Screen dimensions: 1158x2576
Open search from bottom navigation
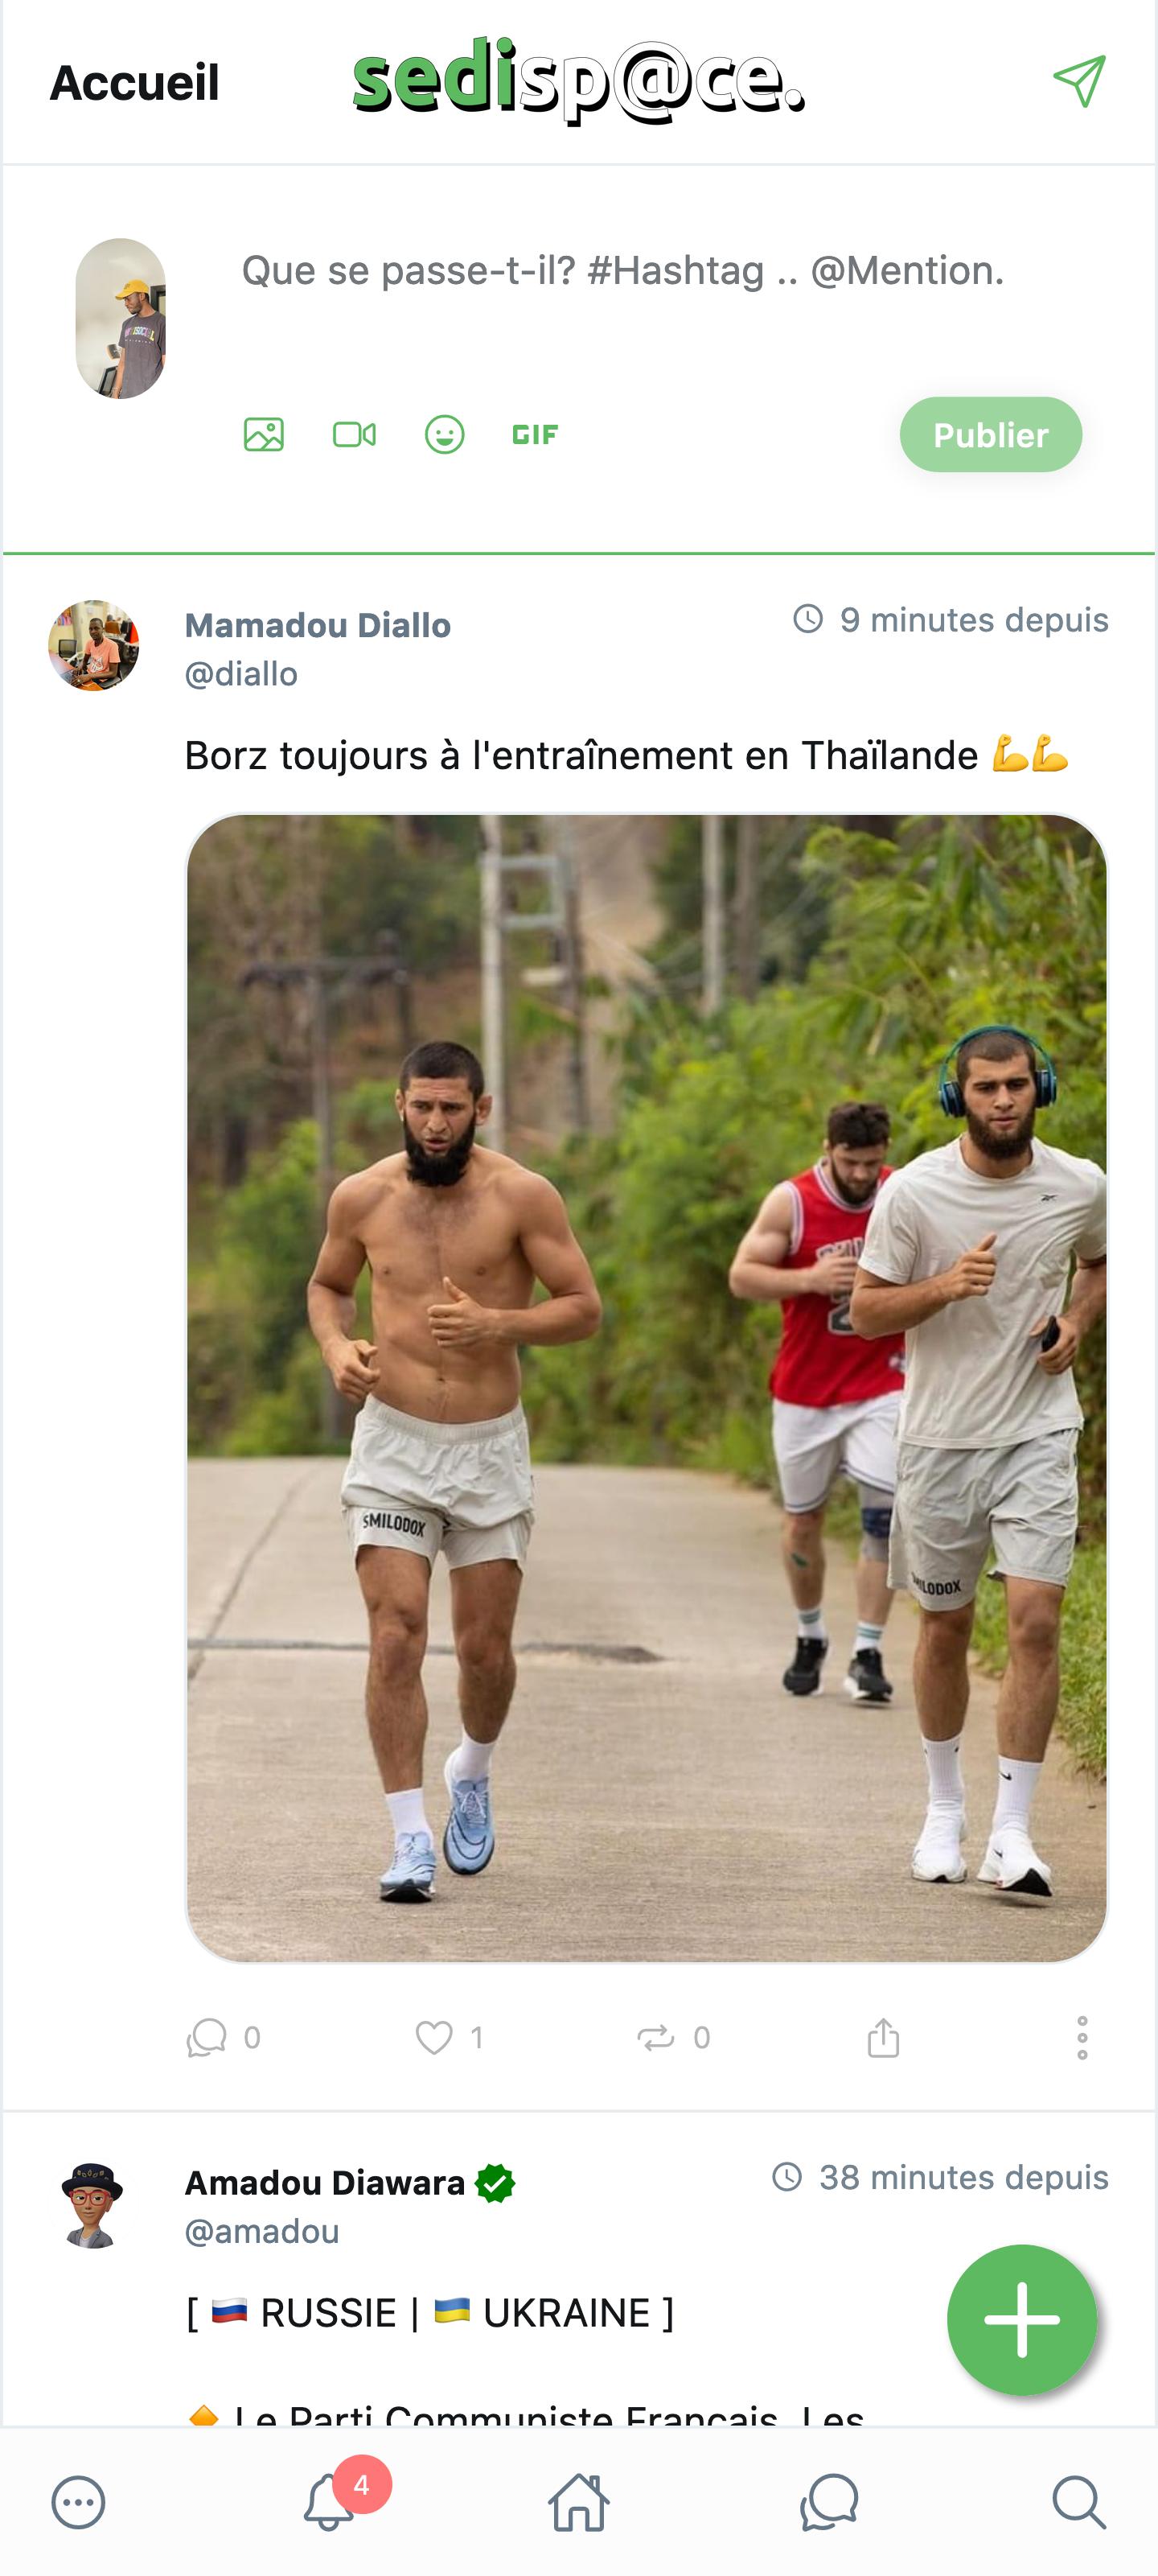[x=1079, y=2503]
